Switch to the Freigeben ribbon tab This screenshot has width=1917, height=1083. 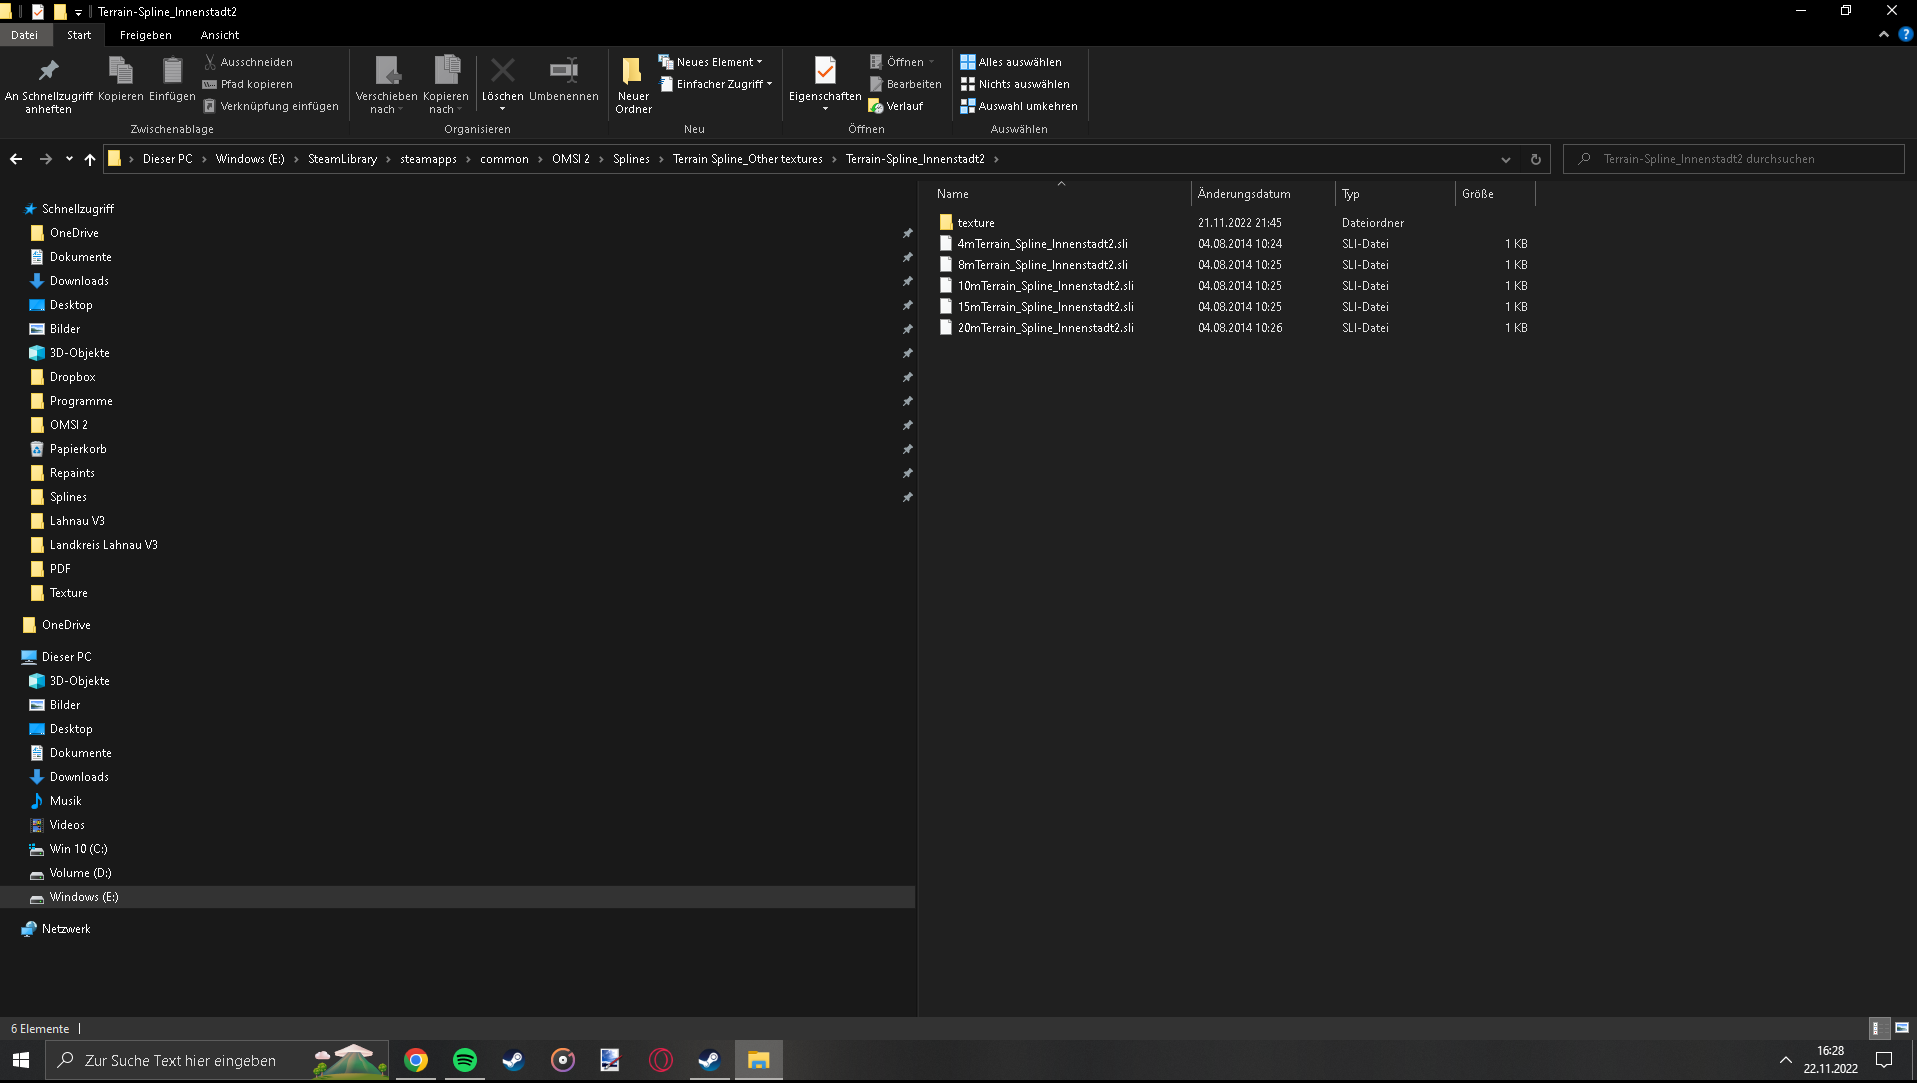pos(145,35)
